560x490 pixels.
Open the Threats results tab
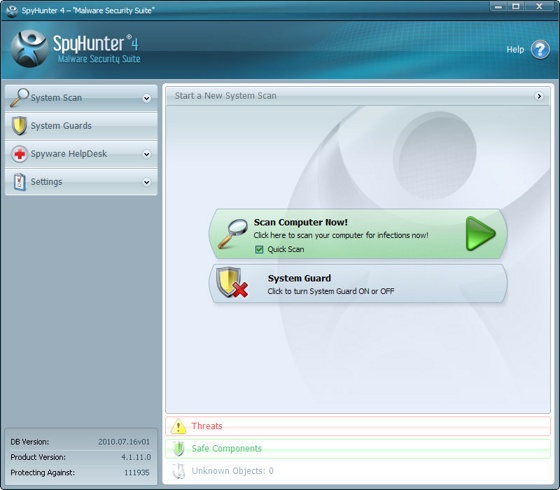pos(358,426)
